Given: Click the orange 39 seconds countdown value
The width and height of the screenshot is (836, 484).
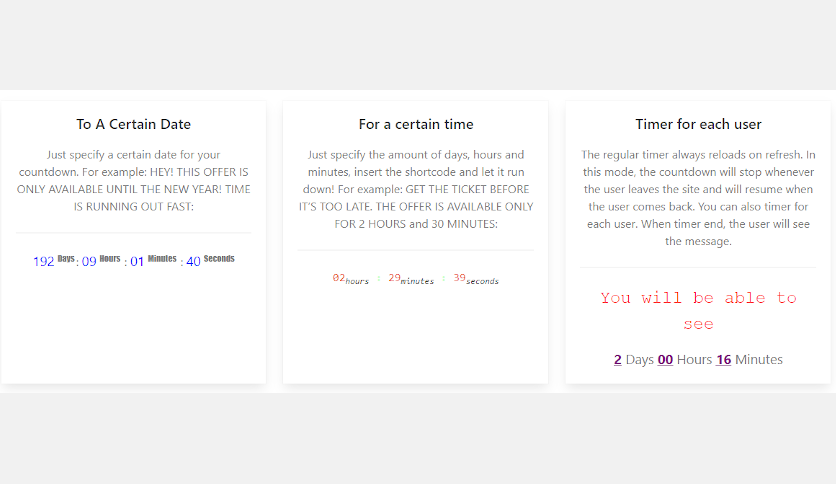Looking at the screenshot, I should click(x=459, y=278).
